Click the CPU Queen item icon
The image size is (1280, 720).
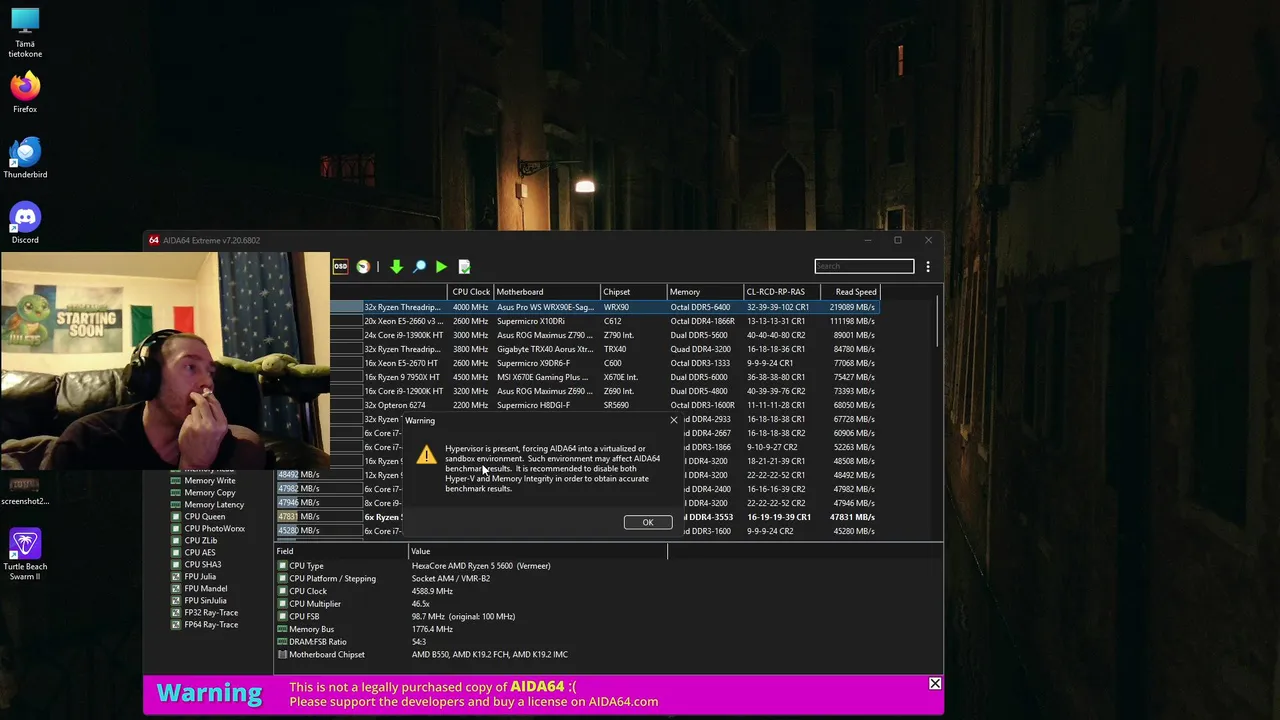tap(176, 517)
